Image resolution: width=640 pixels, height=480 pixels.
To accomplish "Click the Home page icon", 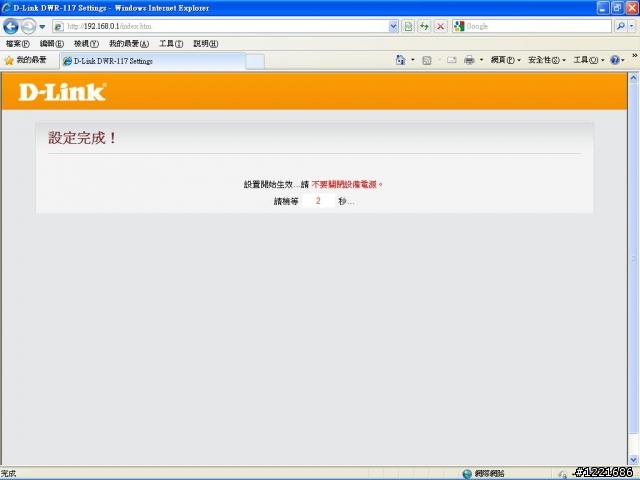I will pyautogui.click(x=400, y=60).
